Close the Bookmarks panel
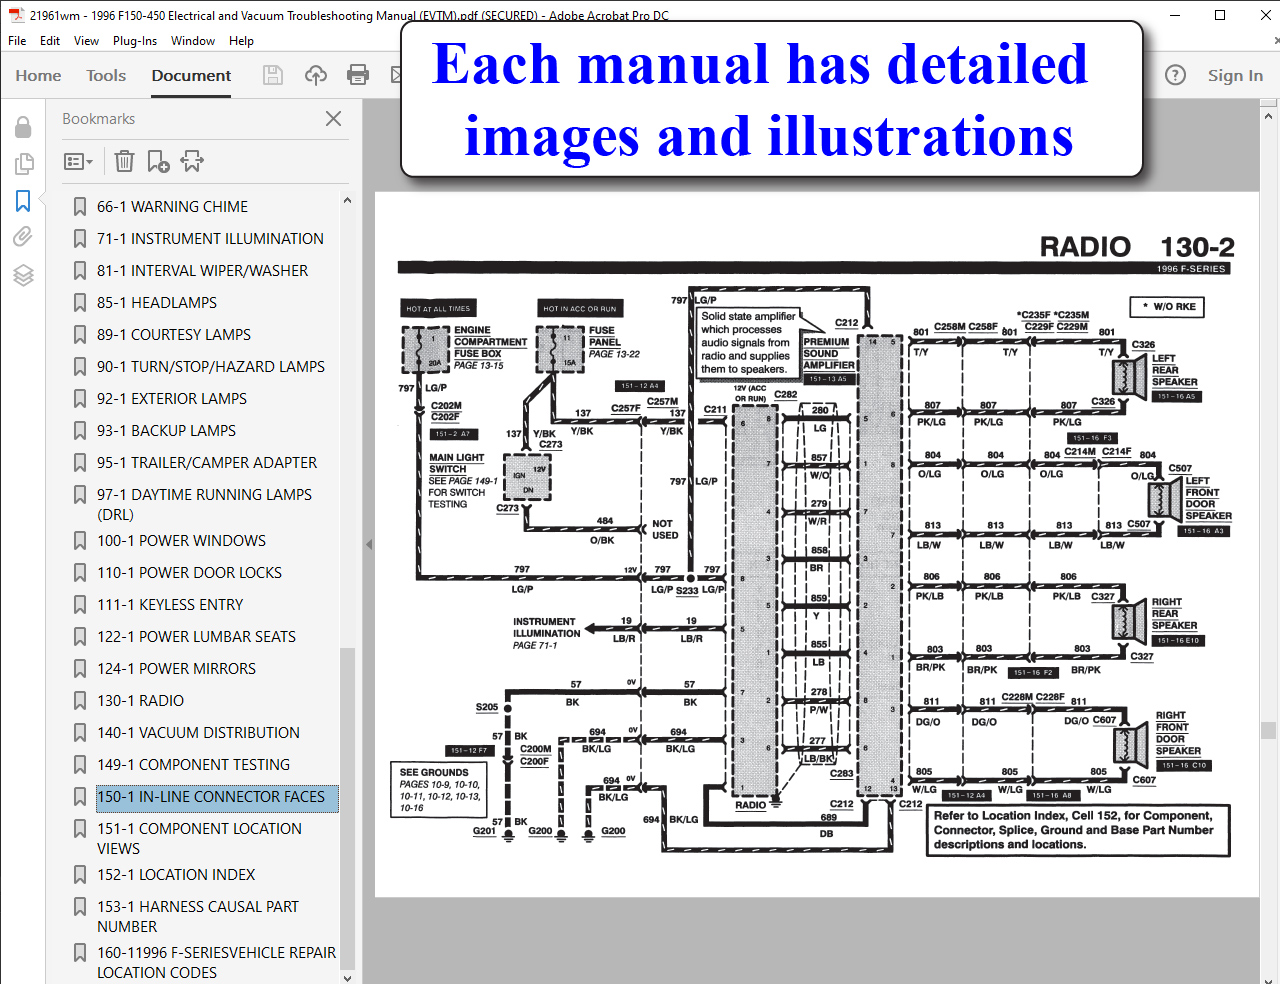Image resolution: width=1280 pixels, height=984 pixels. click(334, 119)
